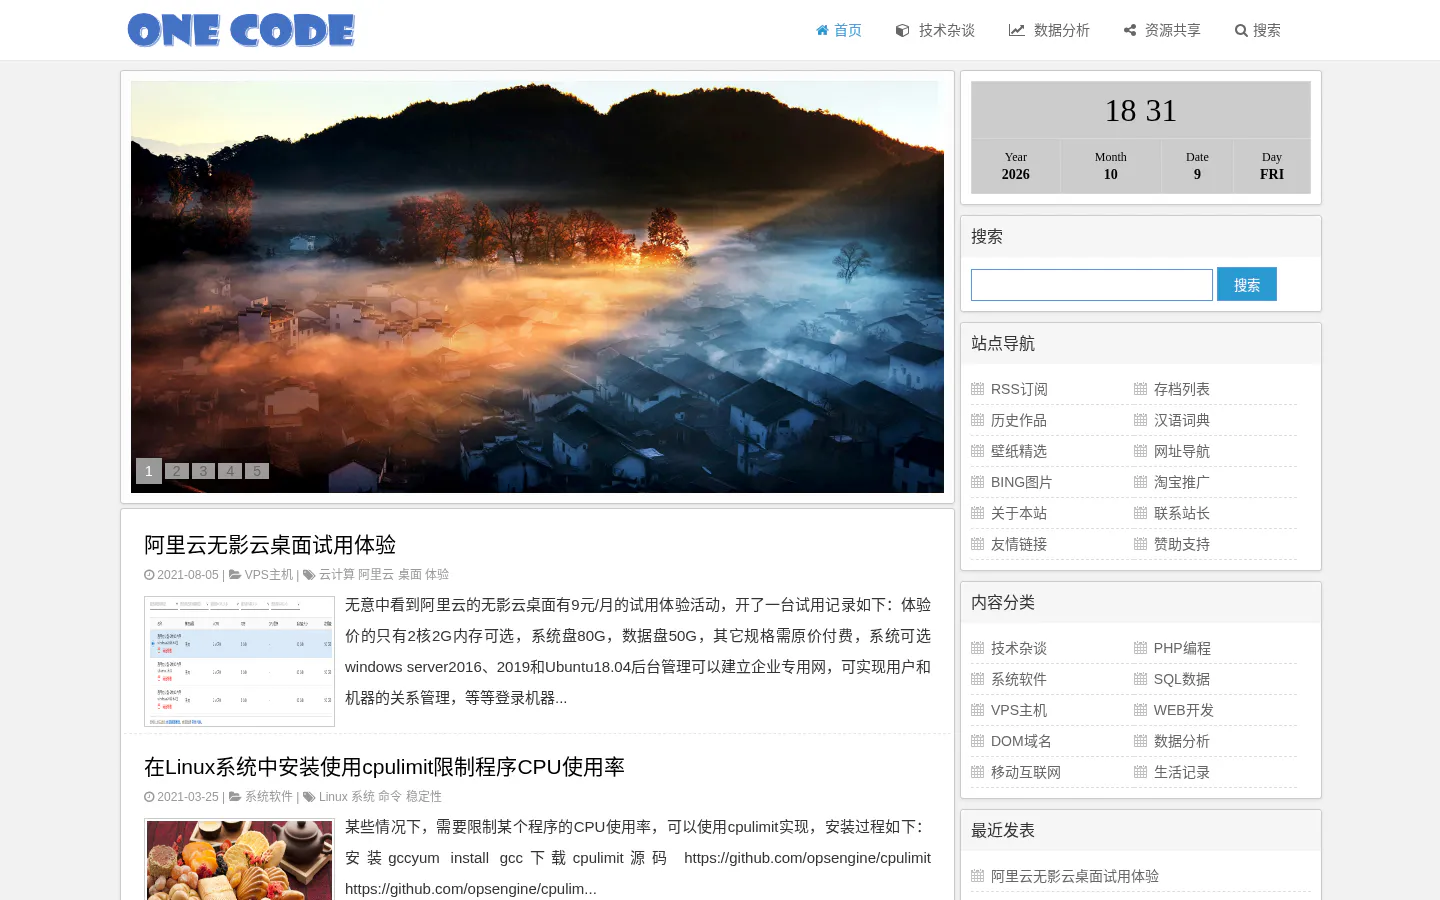The image size is (1440, 900).
Task: Open the 联系站长 link
Action: pyautogui.click(x=1182, y=513)
